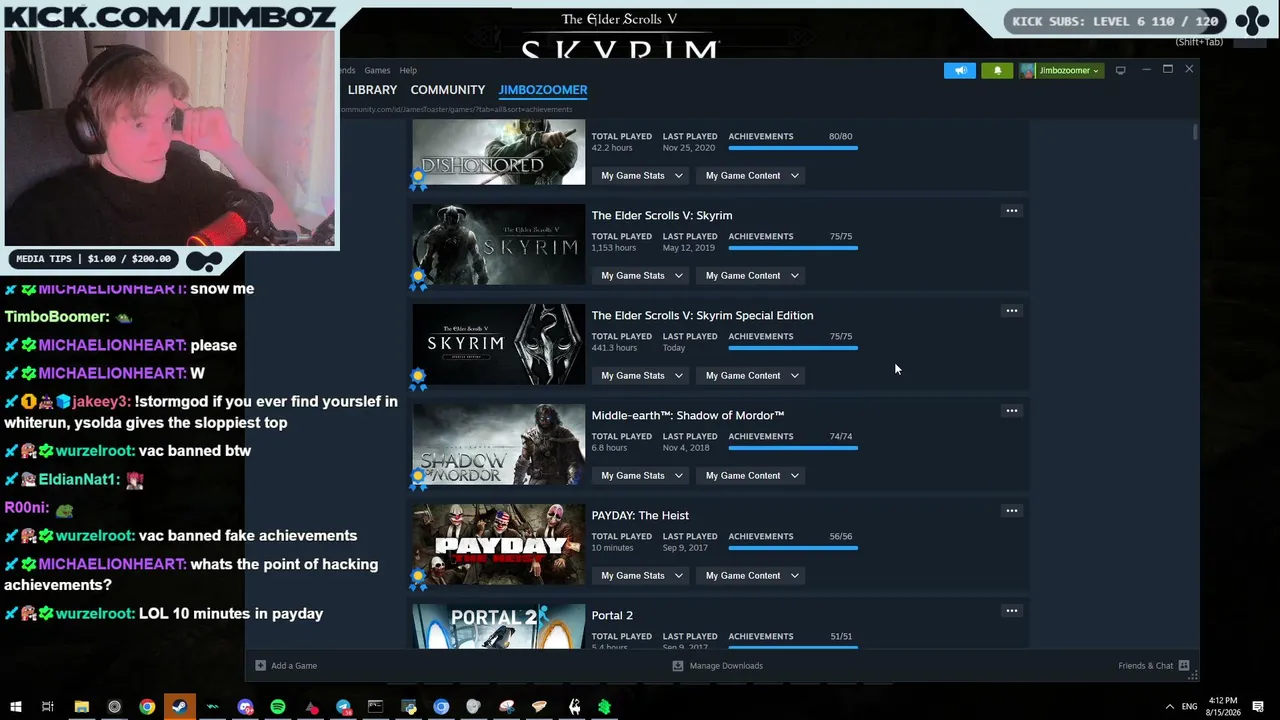Expand My Game Stats for Dishonored
Viewport: 1280px width, 720px height.
[x=641, y=176]
